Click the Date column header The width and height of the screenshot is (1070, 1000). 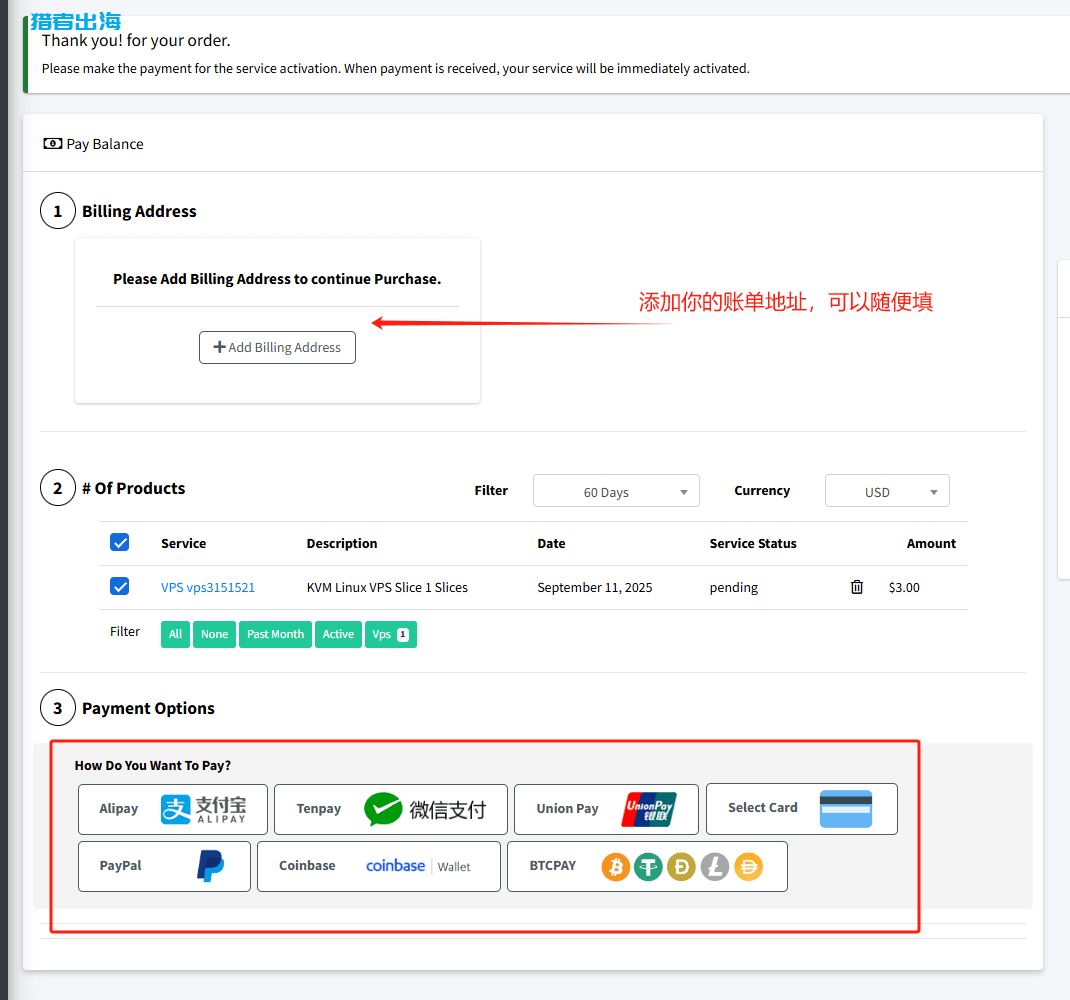[551, 543]
